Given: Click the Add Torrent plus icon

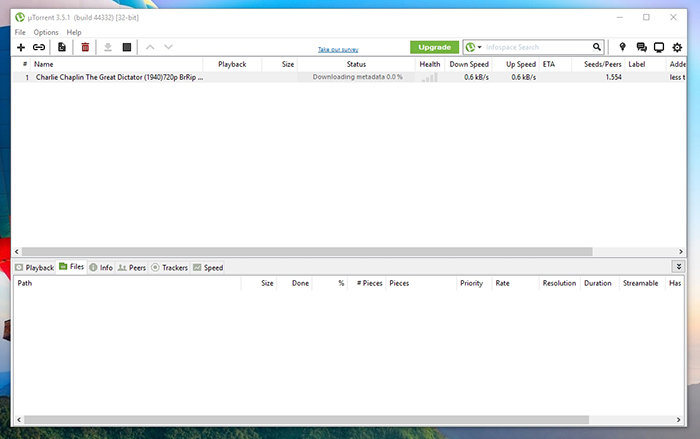Looking at the screenshot, I should tap(20, 47).
